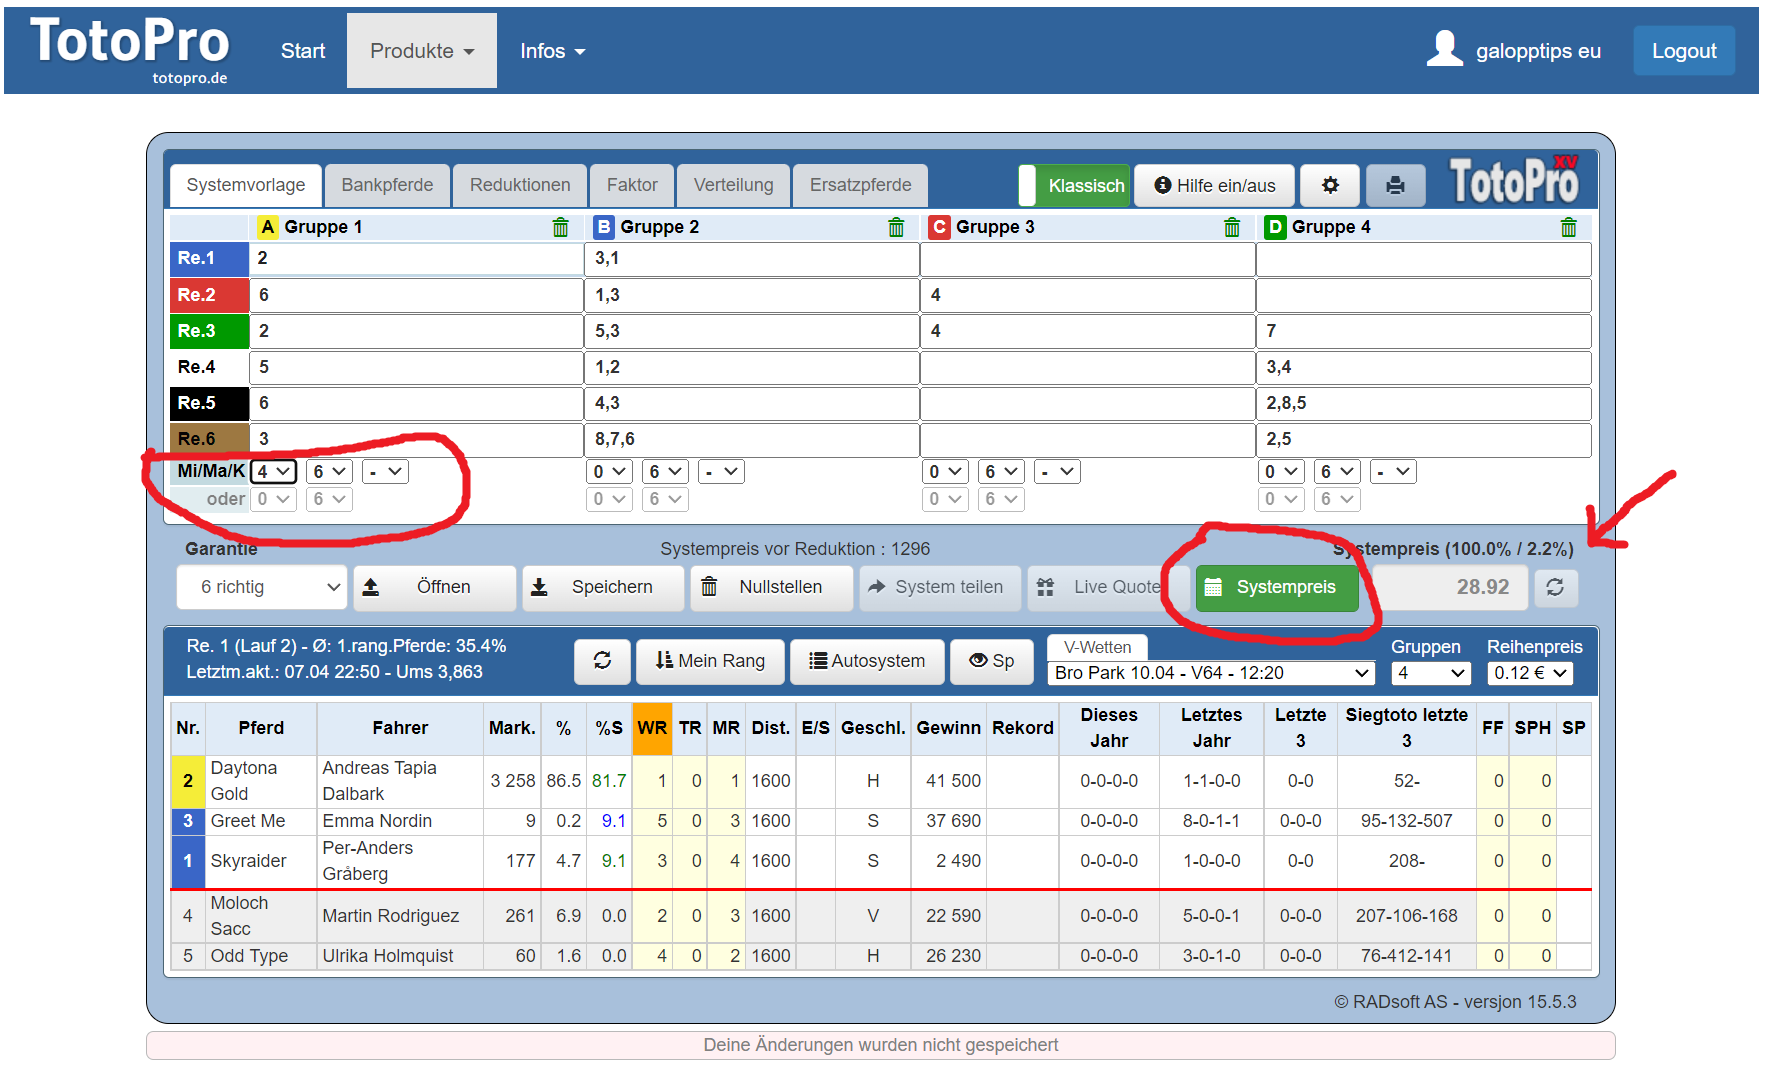Click the Moloch Sacc row
The image size is (1766, 1074).
click(881, 916)
